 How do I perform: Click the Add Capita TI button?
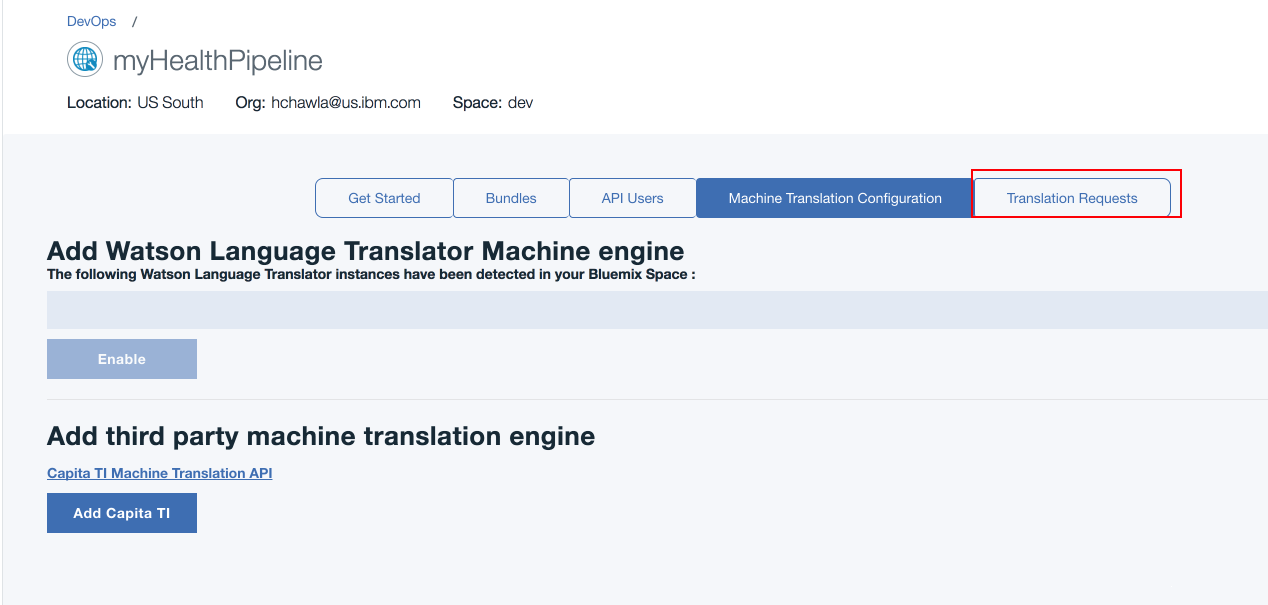click(122, 513)
